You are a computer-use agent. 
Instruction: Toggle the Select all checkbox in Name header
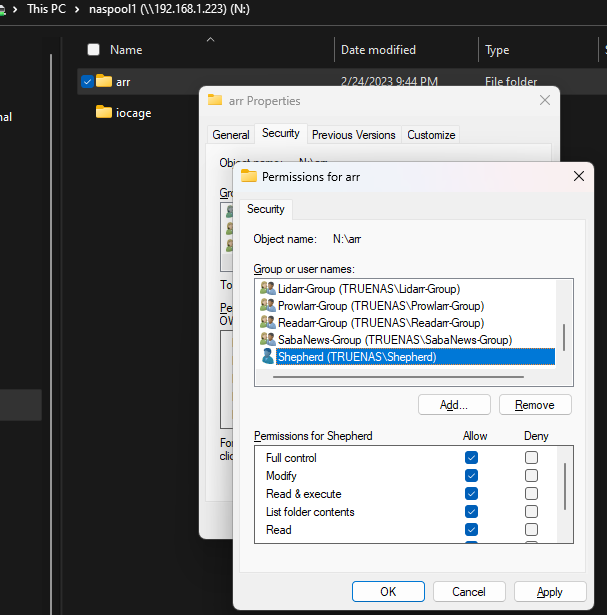[93, 50]
